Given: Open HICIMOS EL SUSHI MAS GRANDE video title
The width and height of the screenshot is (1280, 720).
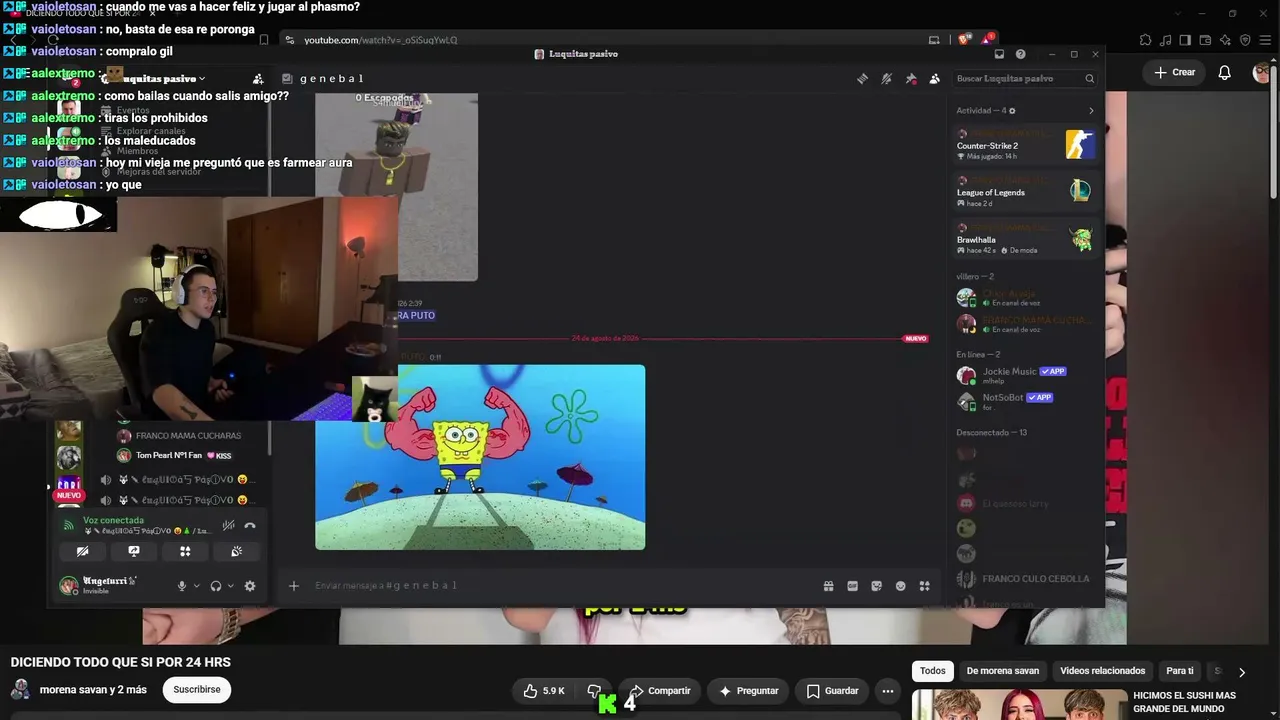Looking at the screenshot, I should pyautogui.click(x=1184, y=702).
